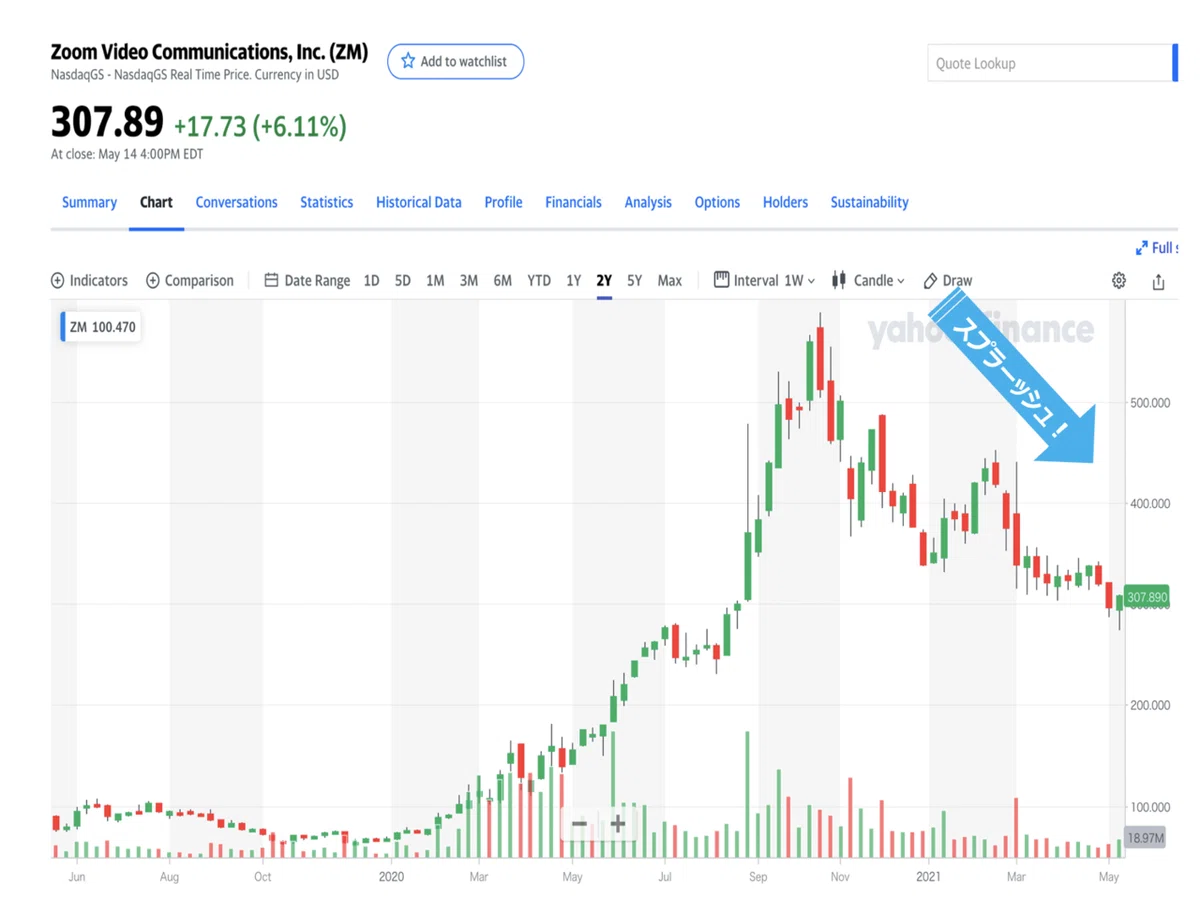The image size is (1200, 912).
Task: Select the 1M range
Action: 435,281
